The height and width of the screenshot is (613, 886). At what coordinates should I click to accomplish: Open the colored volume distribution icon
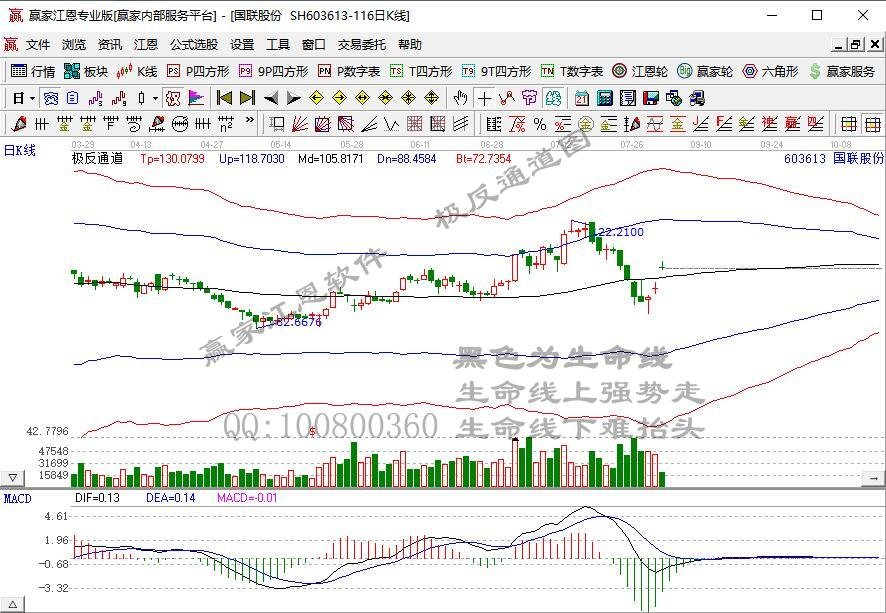(196, 99)
